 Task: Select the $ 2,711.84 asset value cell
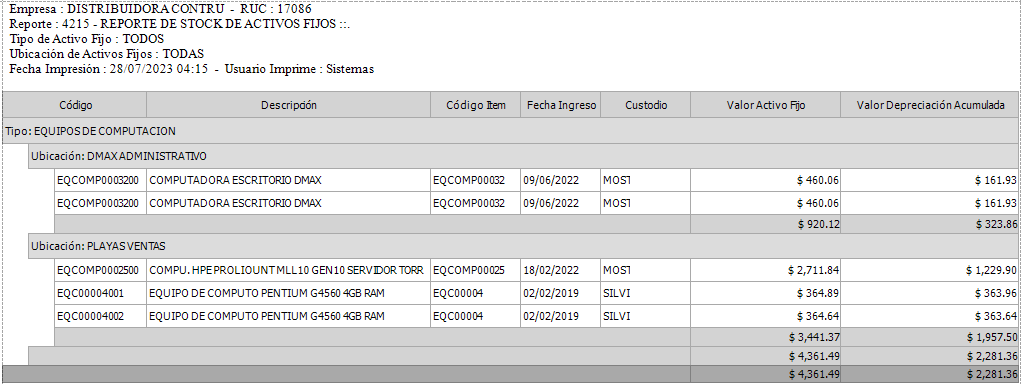765,269
